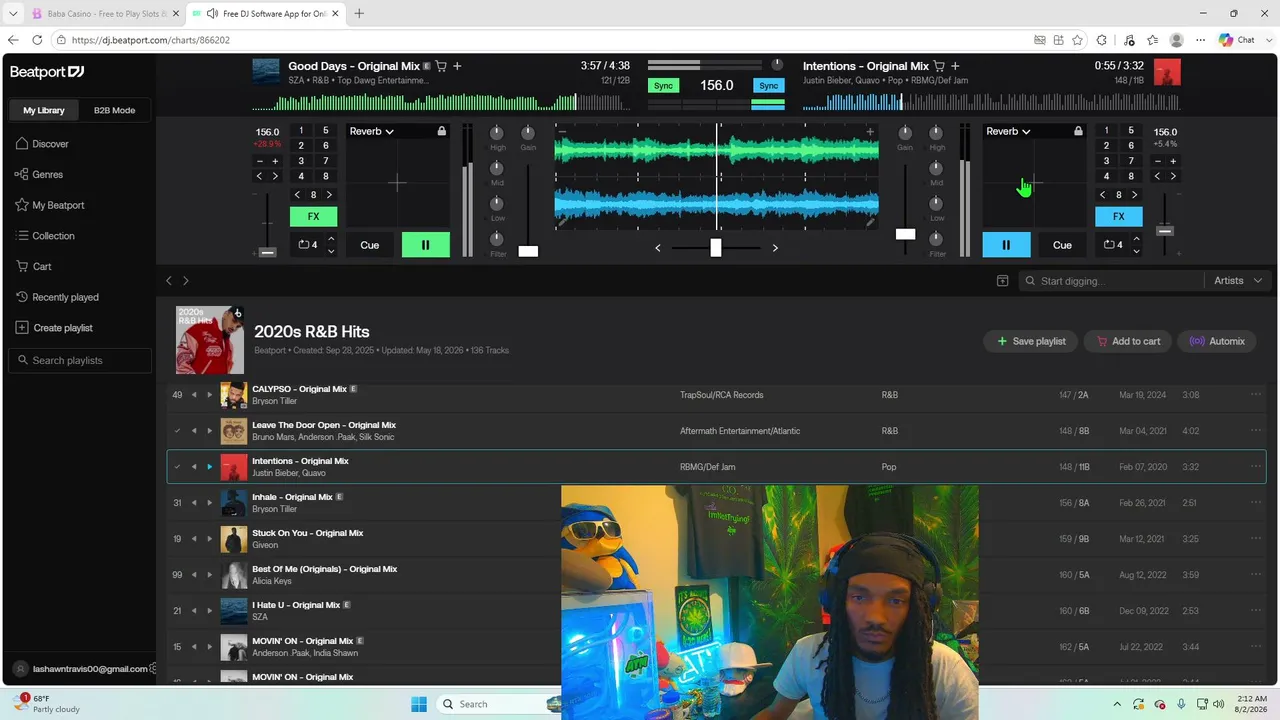The width and height of the screenshot is (1280, 720).
Task: Decrease left deck loop length with down chevron
Action: pyautogui.click(x=331, y=251)
